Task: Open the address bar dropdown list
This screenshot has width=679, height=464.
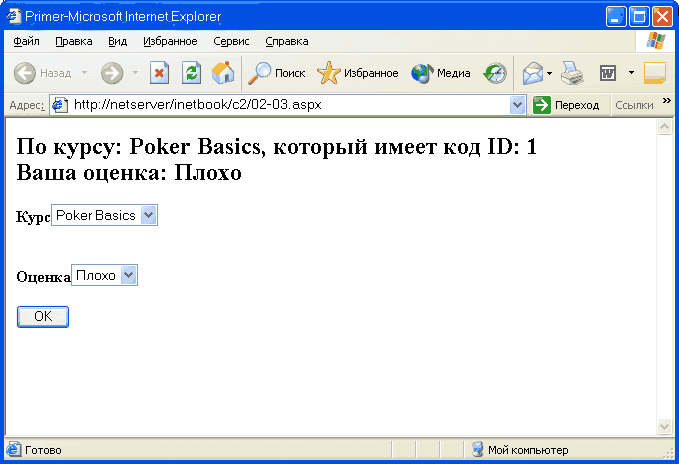Action: 517,105
